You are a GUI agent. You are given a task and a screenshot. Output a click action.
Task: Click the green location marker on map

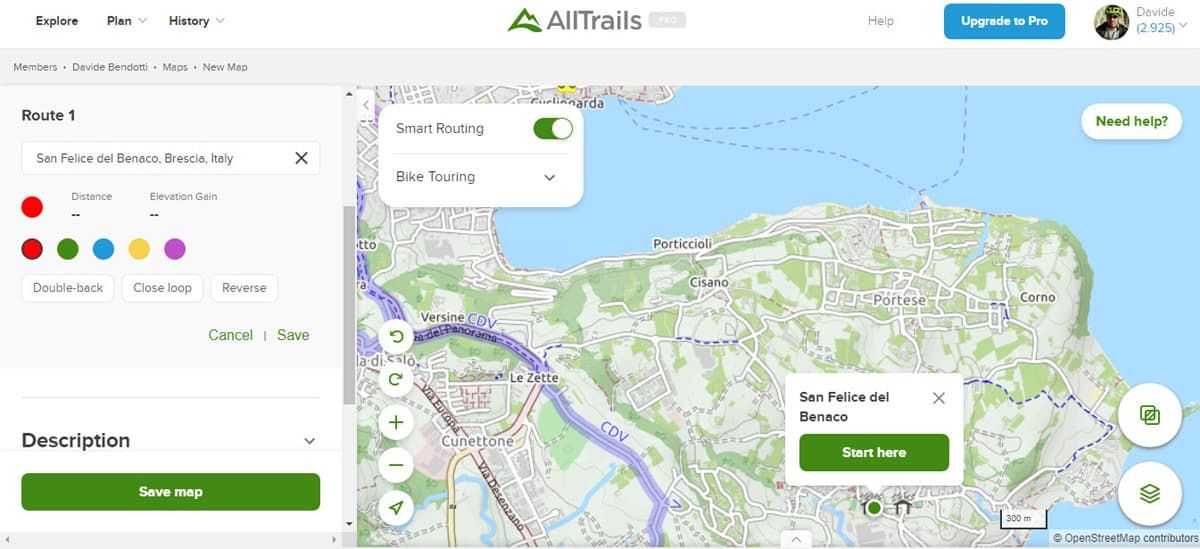pyautogui.click(x=874, y=508)
